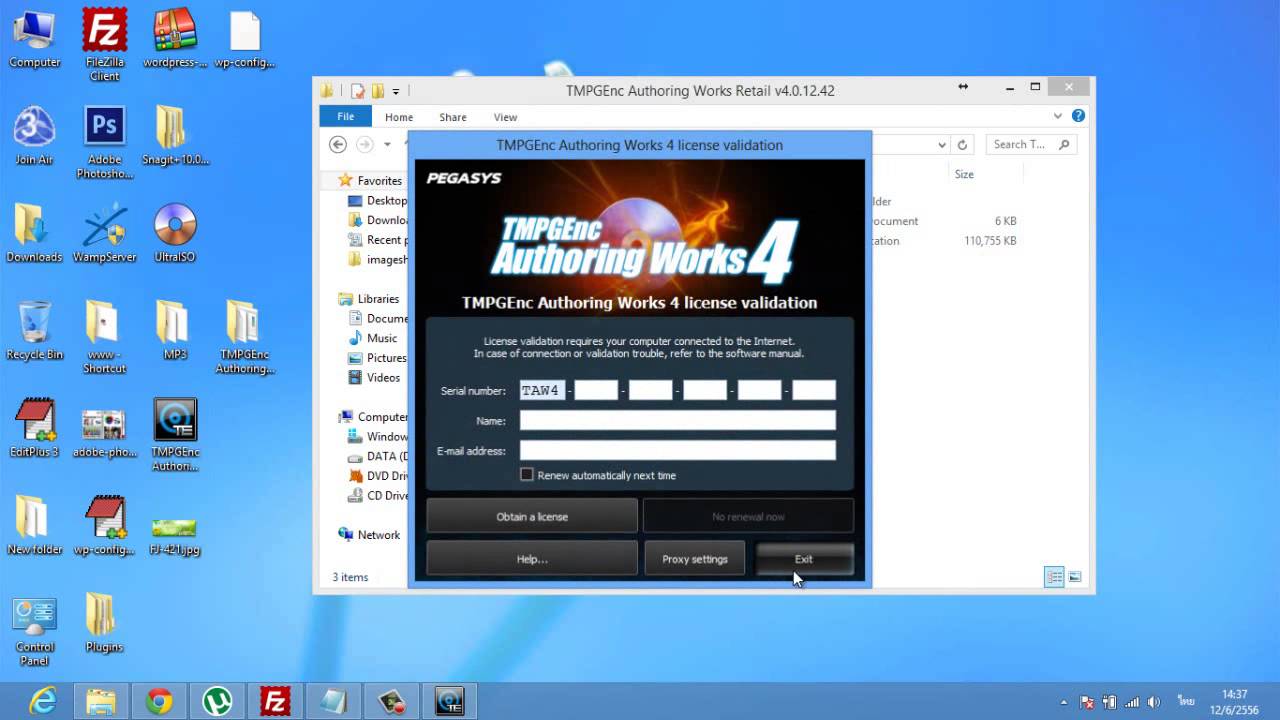Switch input language in system tray
This screenshot has height=720, width=1280.
tap(1187, 702)
